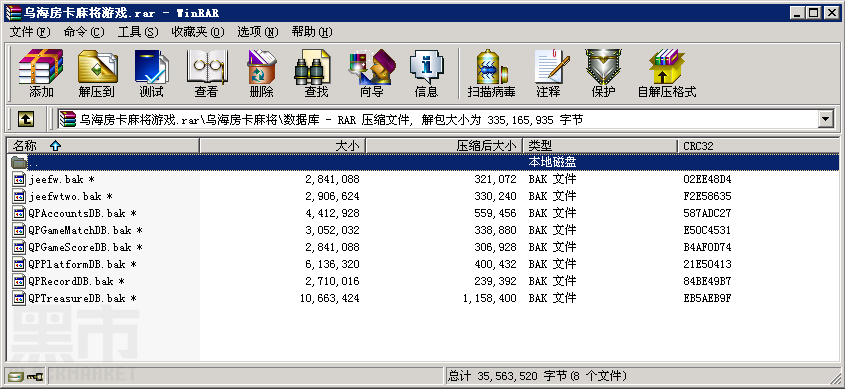845x389 pixels.
Task: Click packed size 239,392
Action: [x=495, y=281]
